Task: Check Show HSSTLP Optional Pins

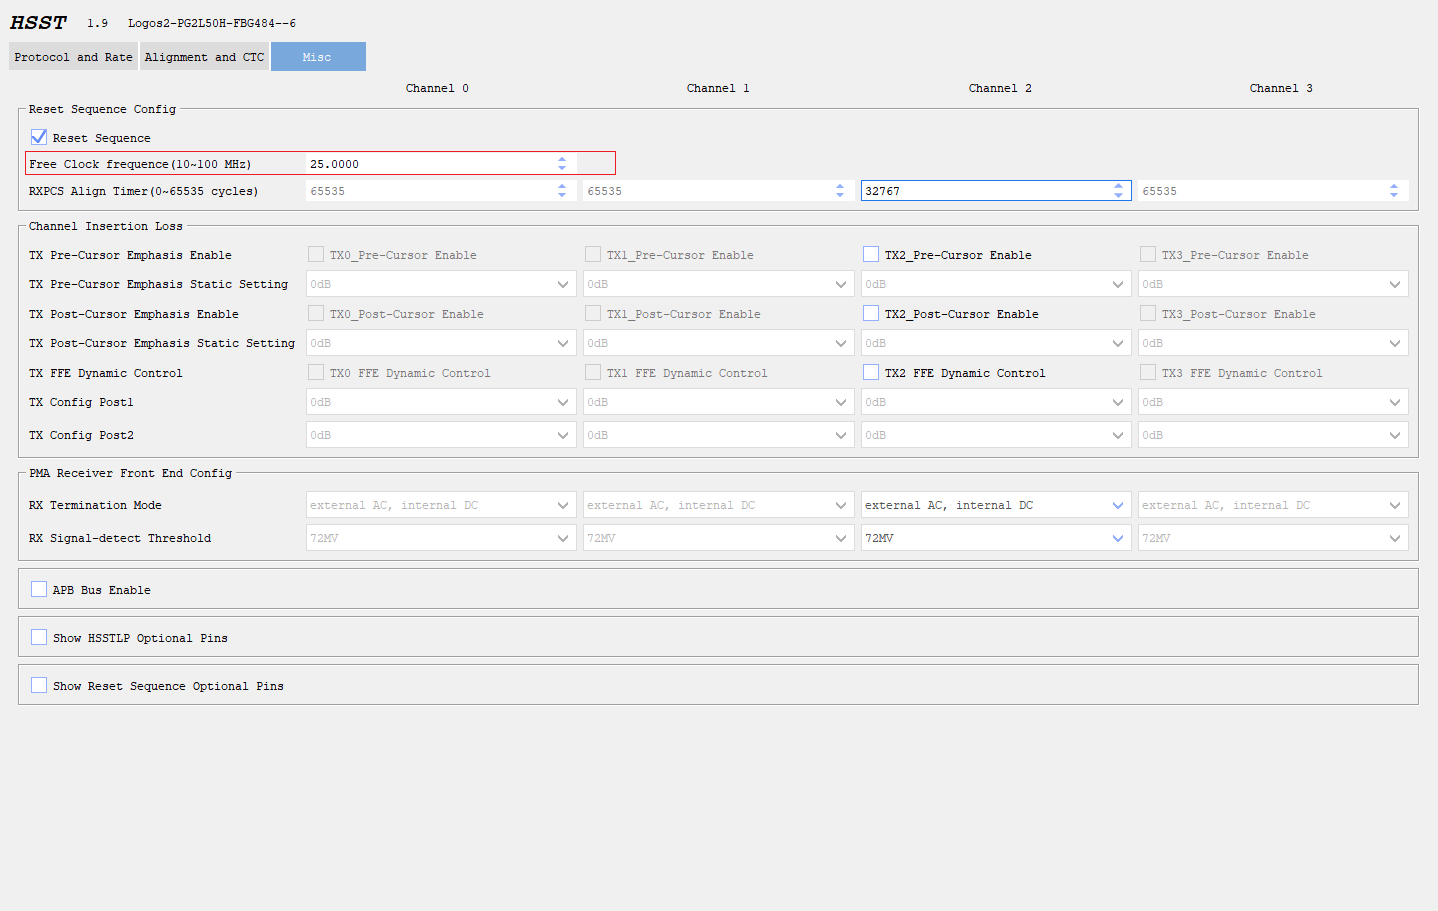Action: [38, 637]
